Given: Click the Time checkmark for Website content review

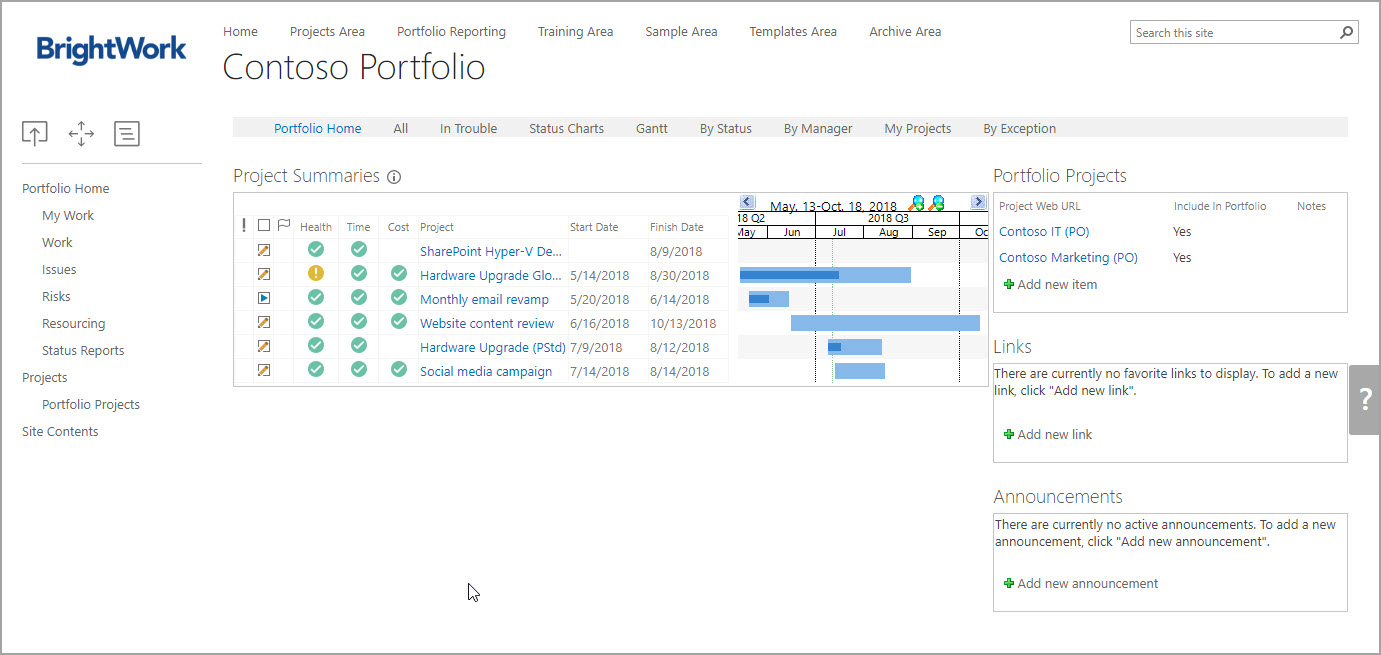Looking at the screenshot, I should pyautogui.click(x=359, y=321).
